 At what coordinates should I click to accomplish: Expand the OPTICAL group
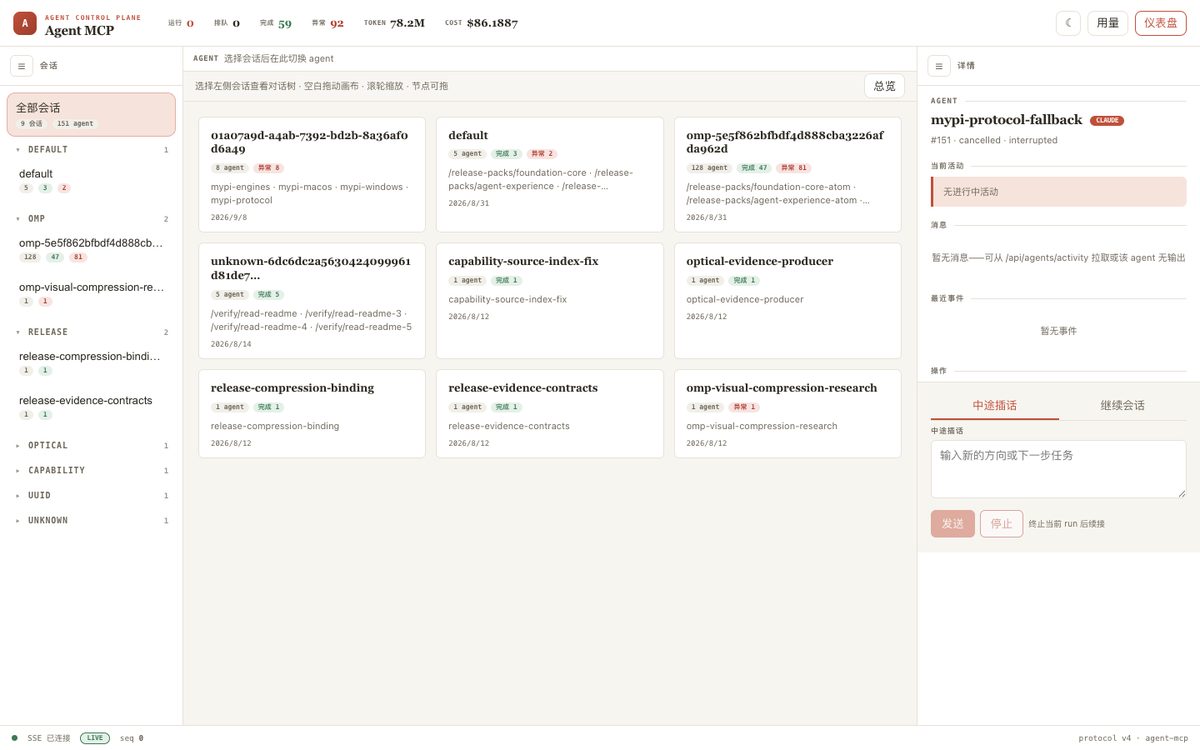[x=91, y=445]
